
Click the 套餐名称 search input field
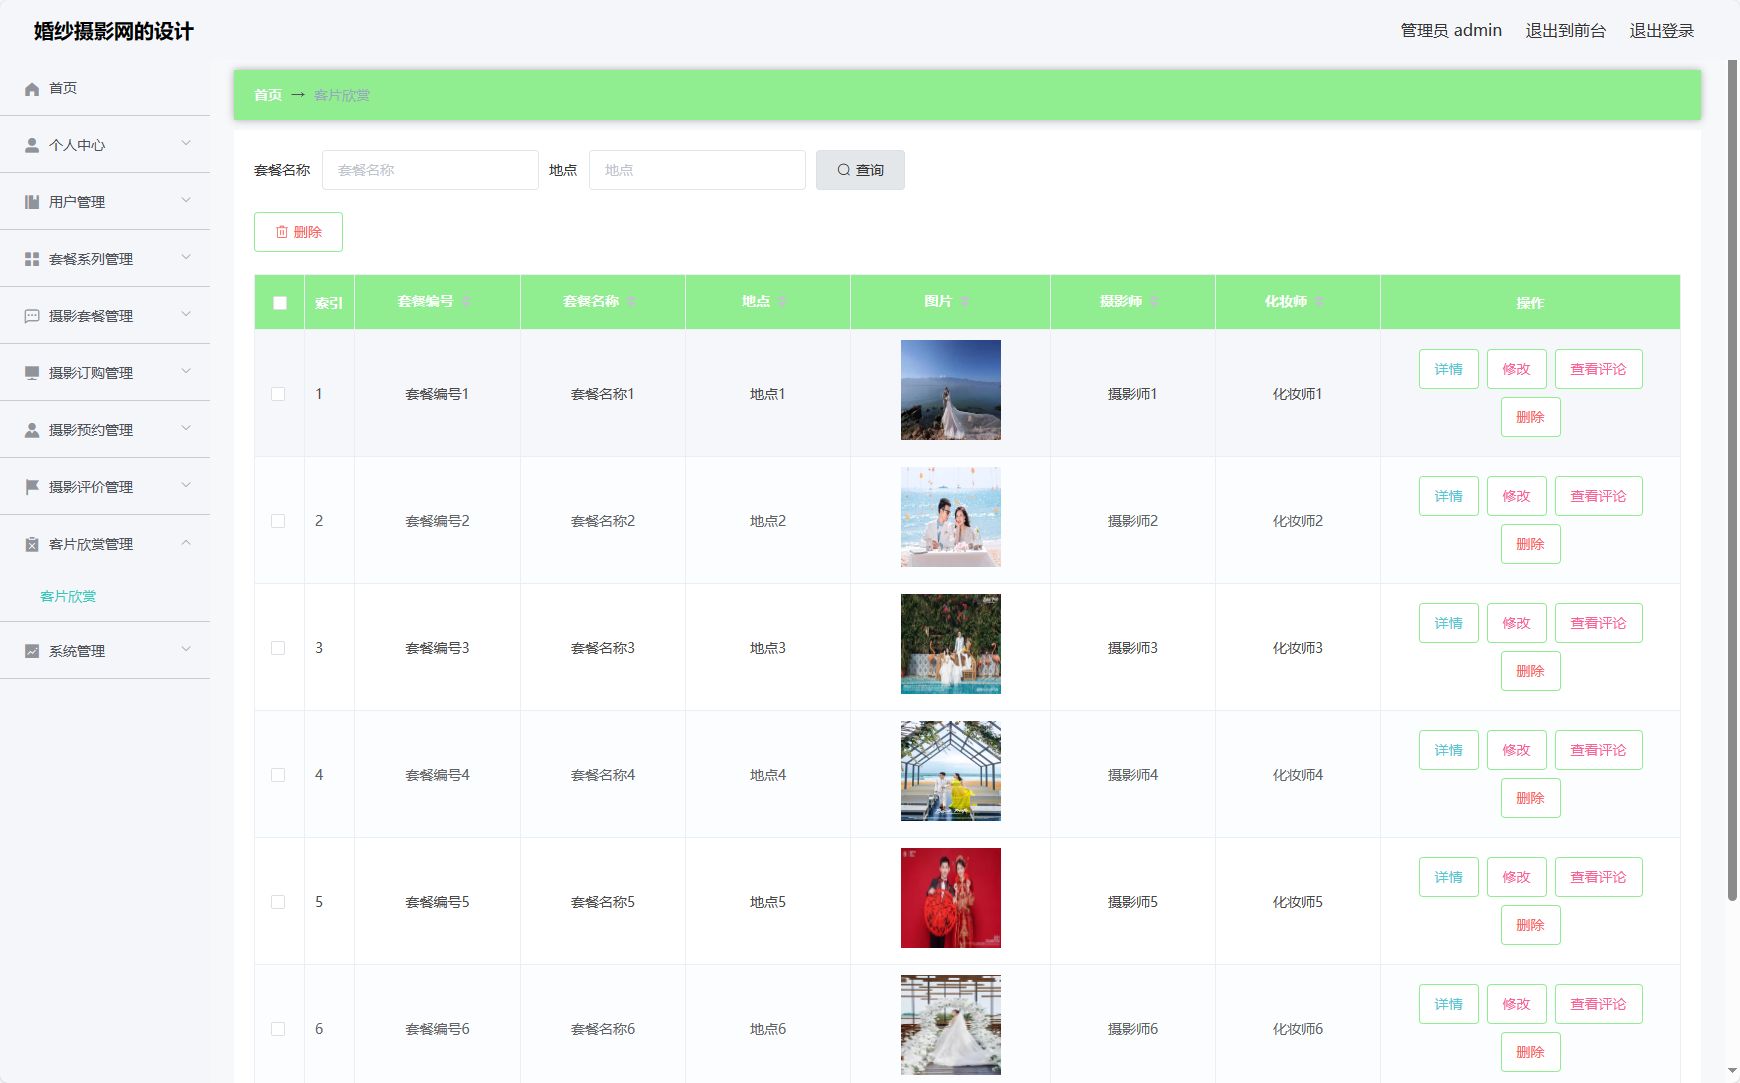click(430, 169)
